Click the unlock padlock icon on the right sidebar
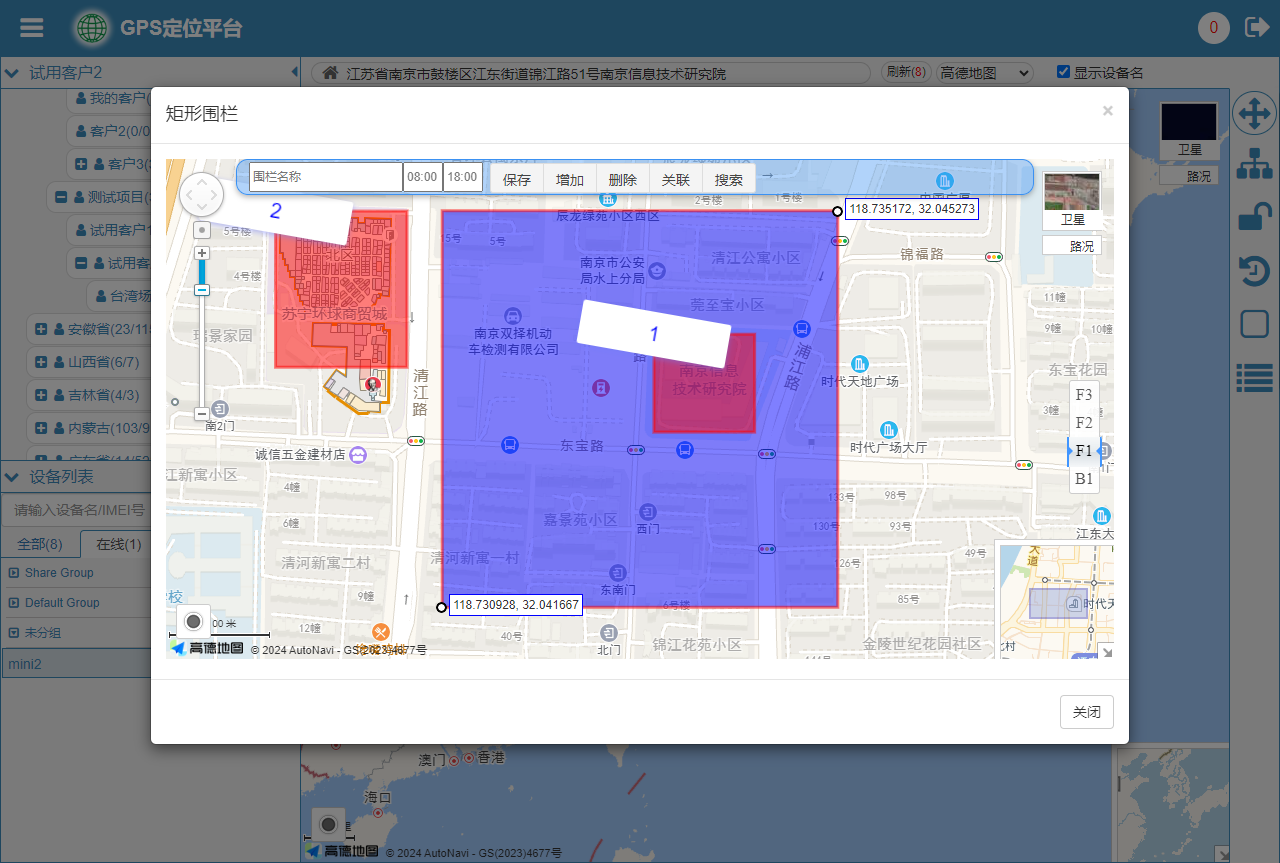1280x863 pixels. coord(1254,216)
